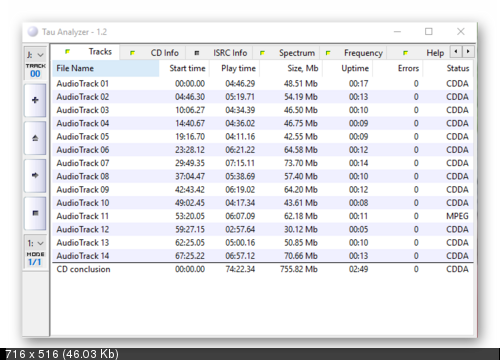Sort by Size, Mb column header
This screenshot has height=360, width=500.
tap(291, 68)
